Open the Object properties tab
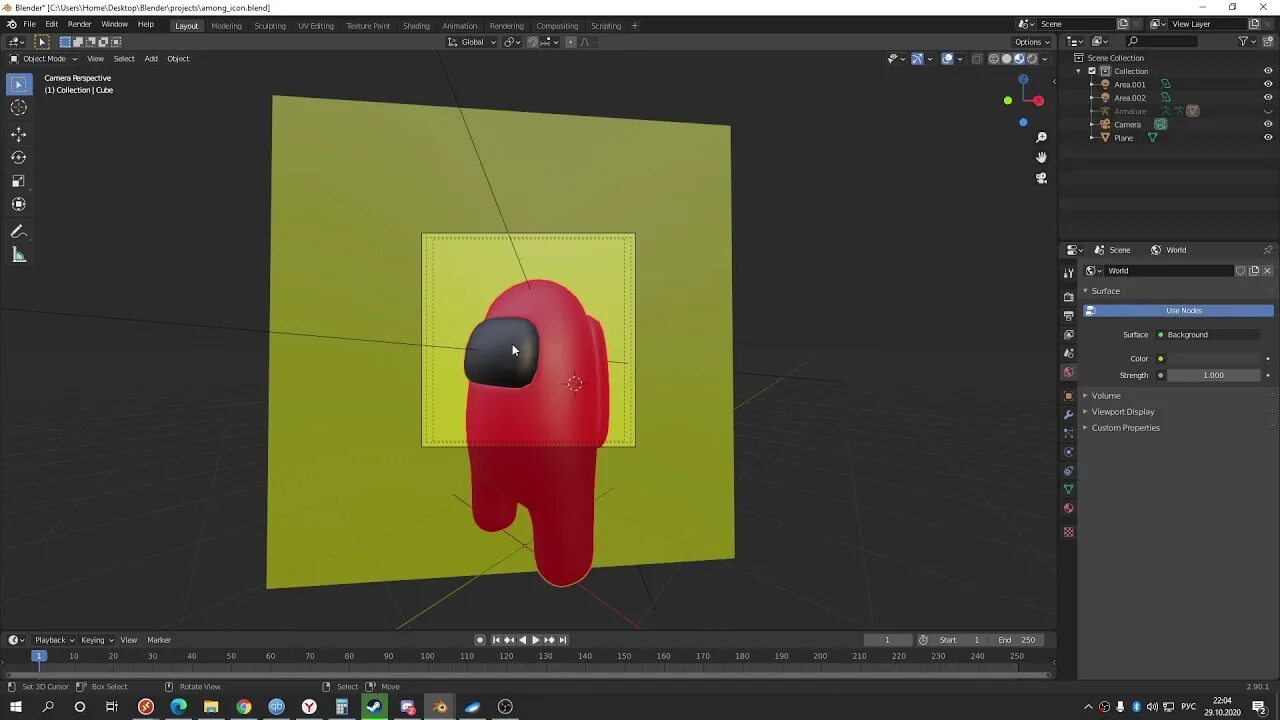The image size is (1280, 720). (1068, 395)
